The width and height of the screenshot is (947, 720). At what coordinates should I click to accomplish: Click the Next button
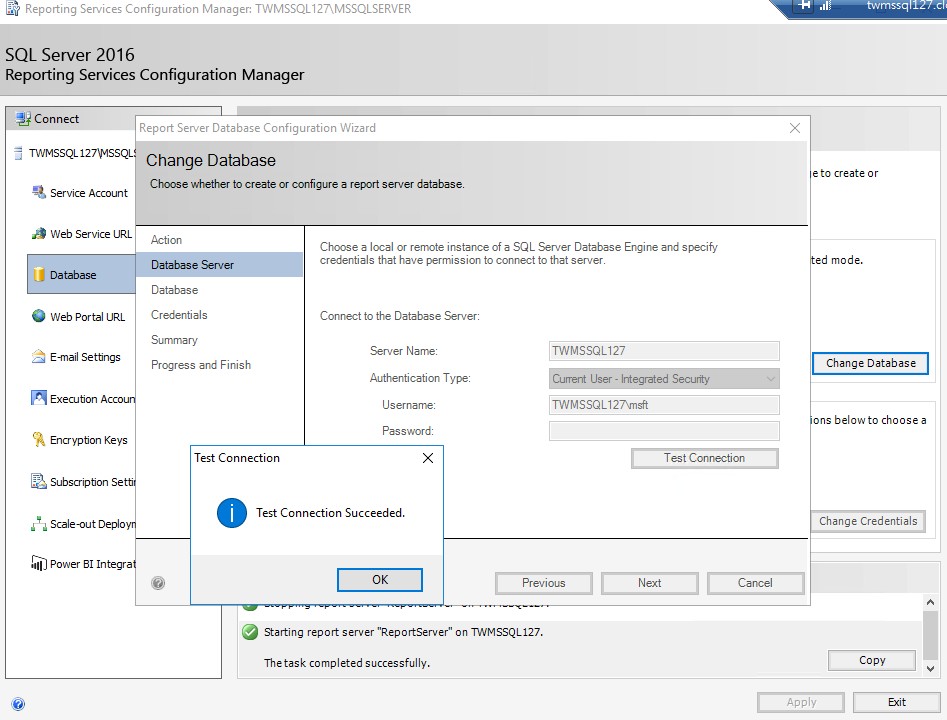point(650,583)
